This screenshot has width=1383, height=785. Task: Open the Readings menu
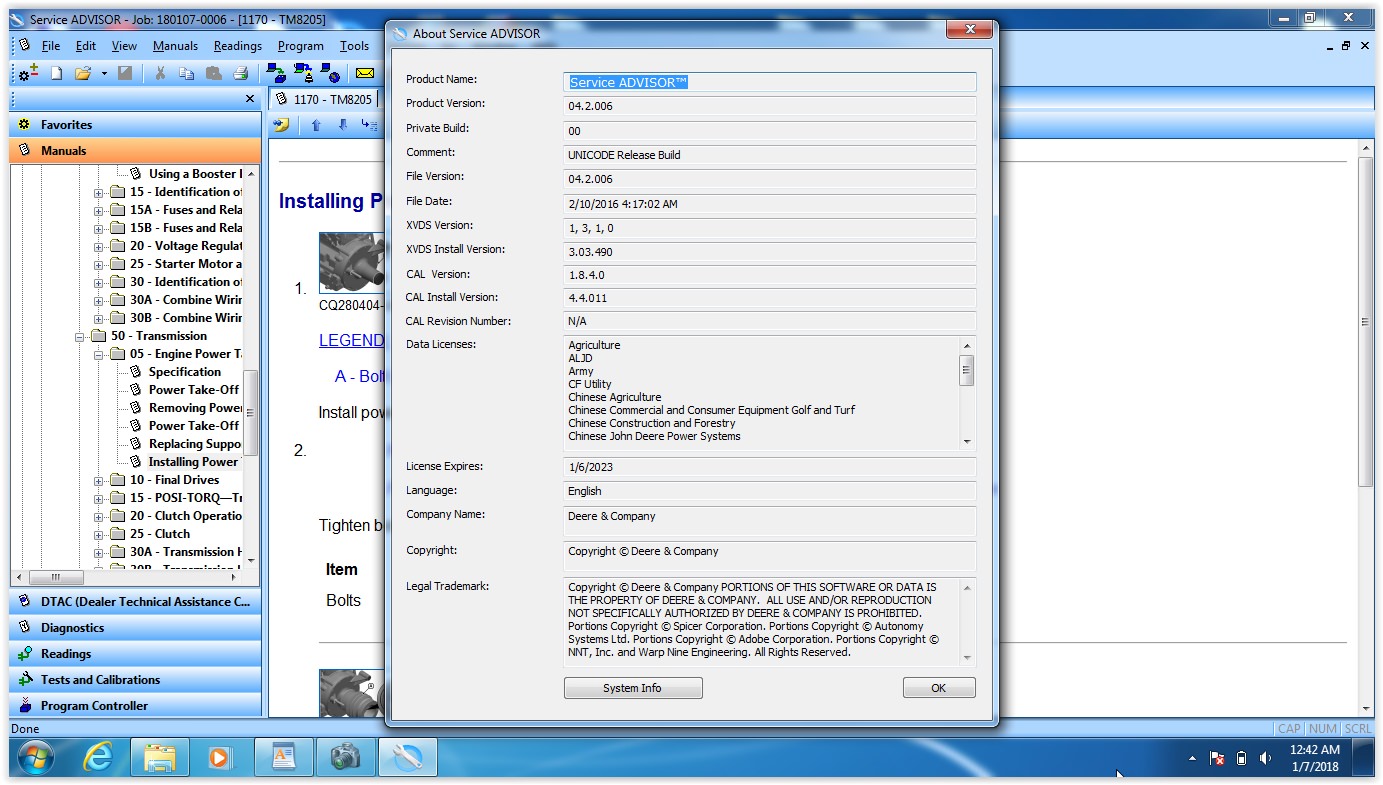point(237,46)
